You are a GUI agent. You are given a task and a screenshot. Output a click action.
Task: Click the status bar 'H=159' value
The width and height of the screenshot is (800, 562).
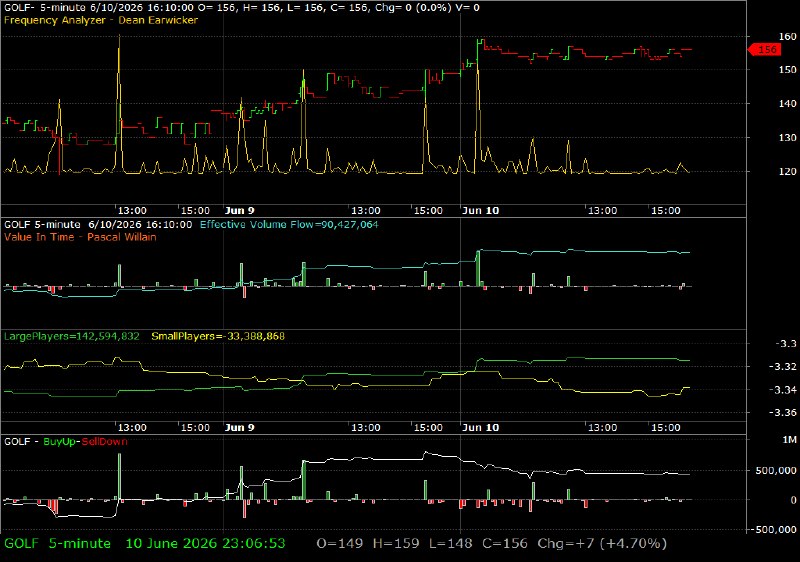396,544
